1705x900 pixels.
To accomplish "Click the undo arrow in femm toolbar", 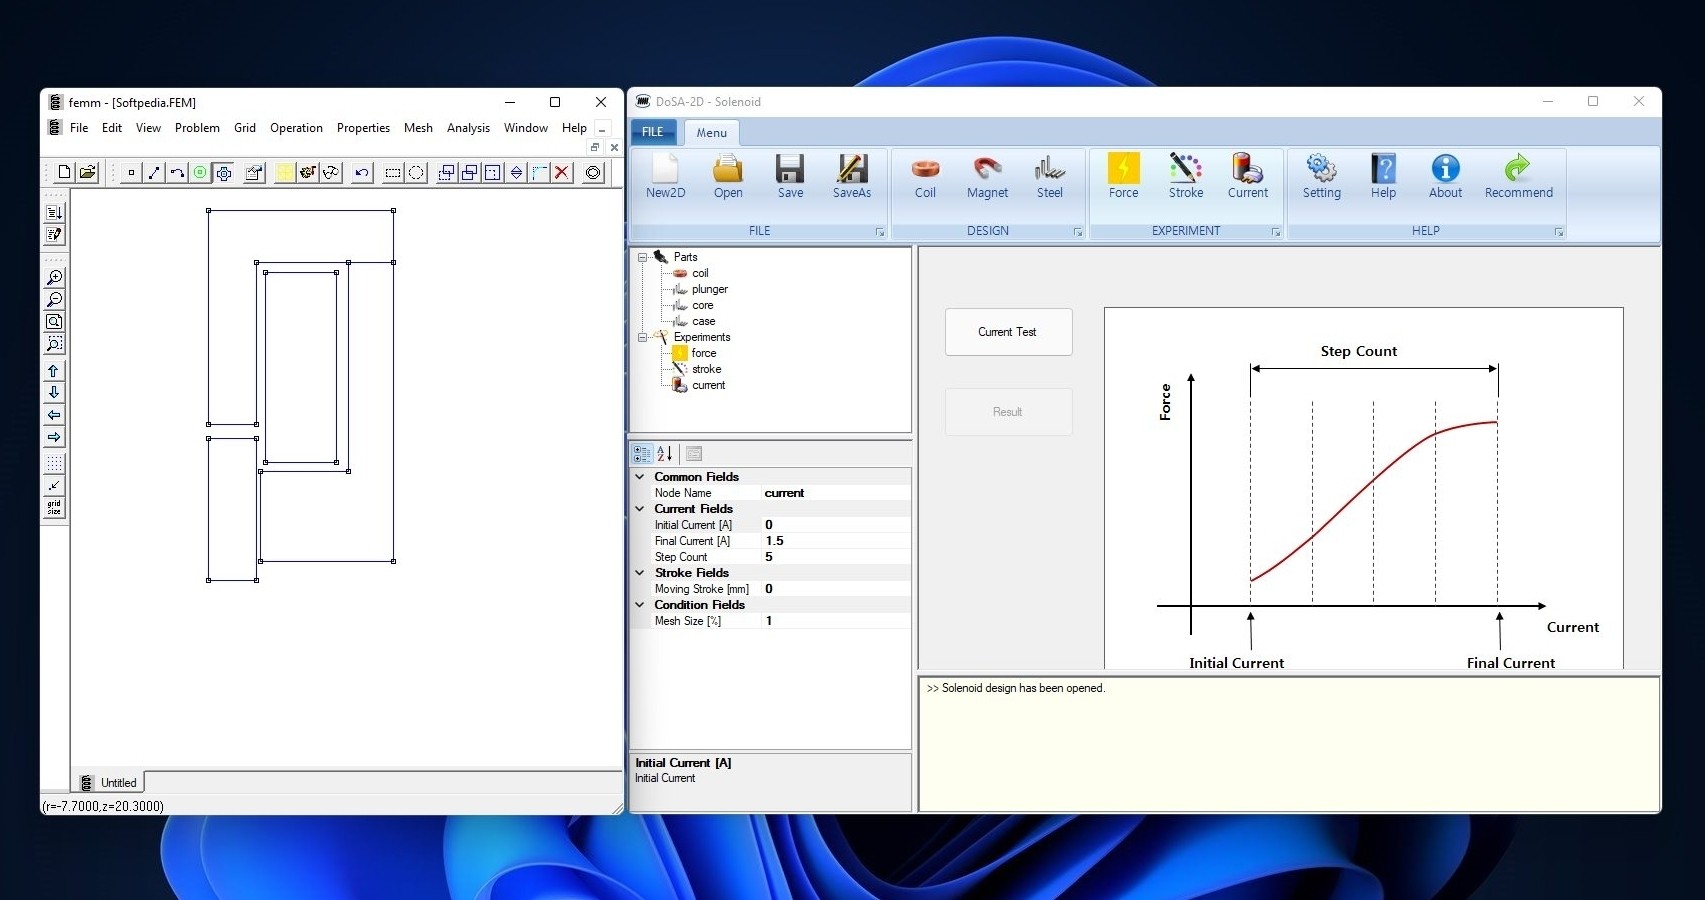I will (362, 172).
